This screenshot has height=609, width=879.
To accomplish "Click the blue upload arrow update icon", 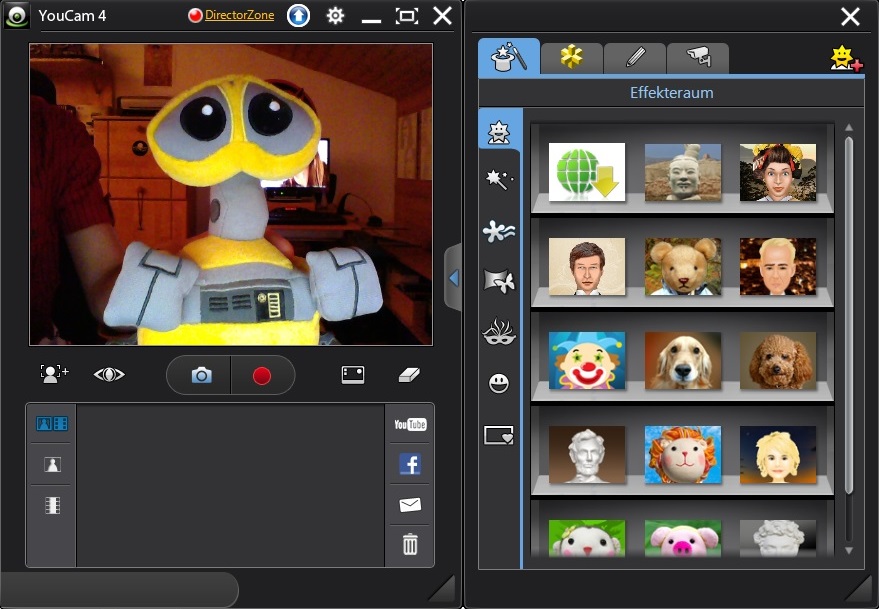I will [298, 16].
